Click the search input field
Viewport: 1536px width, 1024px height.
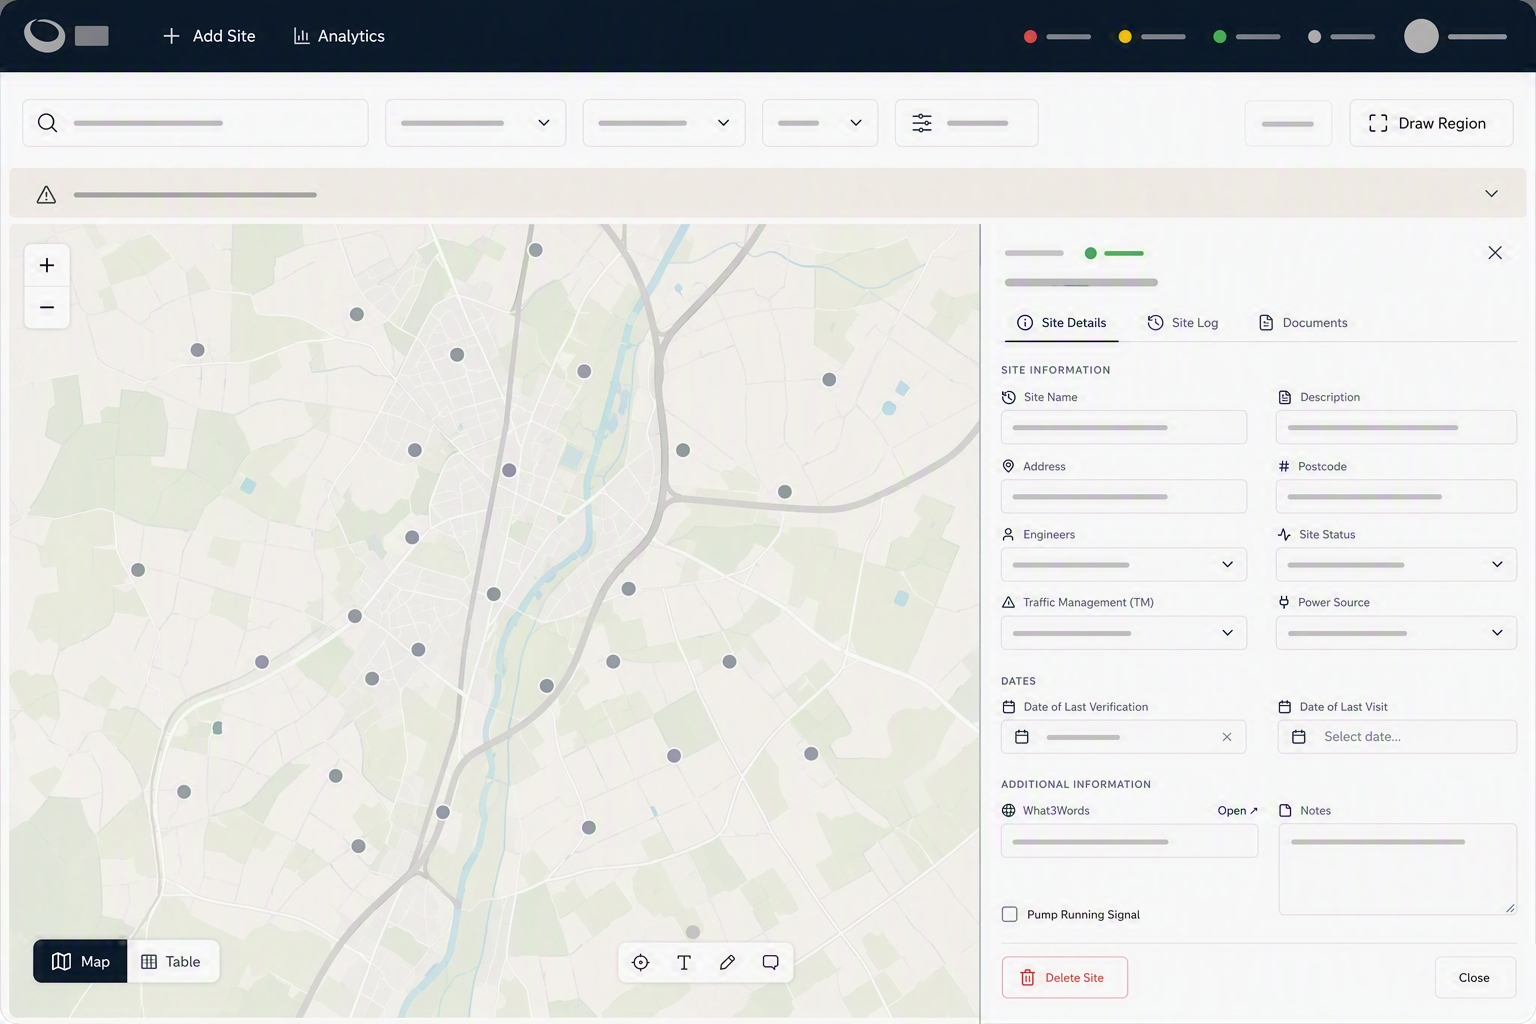[x=195, y=123]
